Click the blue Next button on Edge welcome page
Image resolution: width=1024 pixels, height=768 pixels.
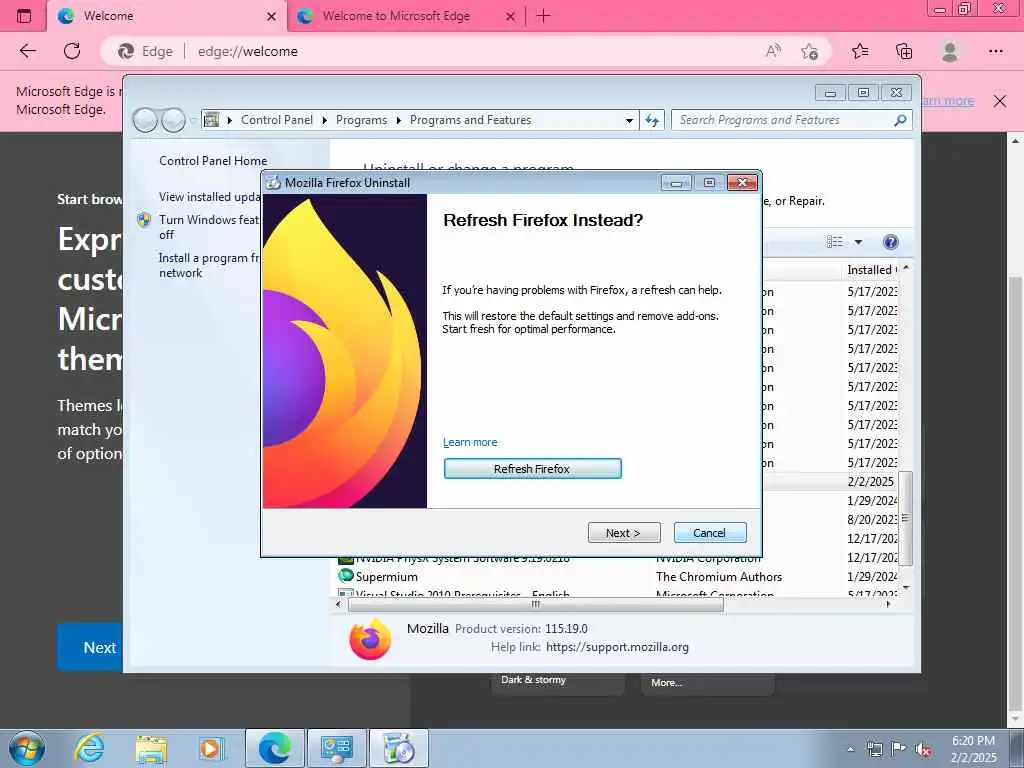pyautogui.click(x=90, y=647)
